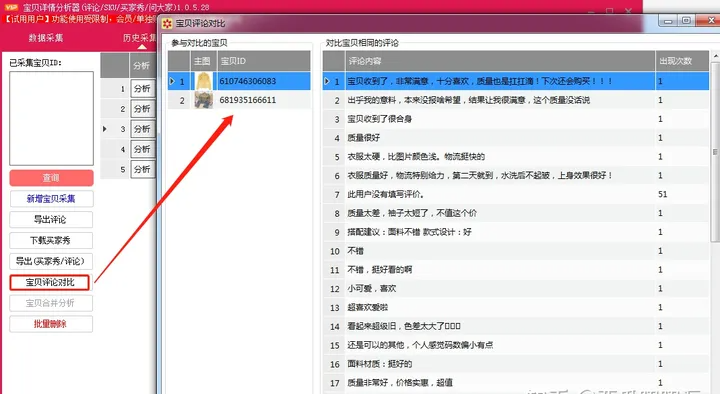Select comment 出乎我的意料 row
The height and width of the screenshot is (394, 722).
tap(516, 100)
